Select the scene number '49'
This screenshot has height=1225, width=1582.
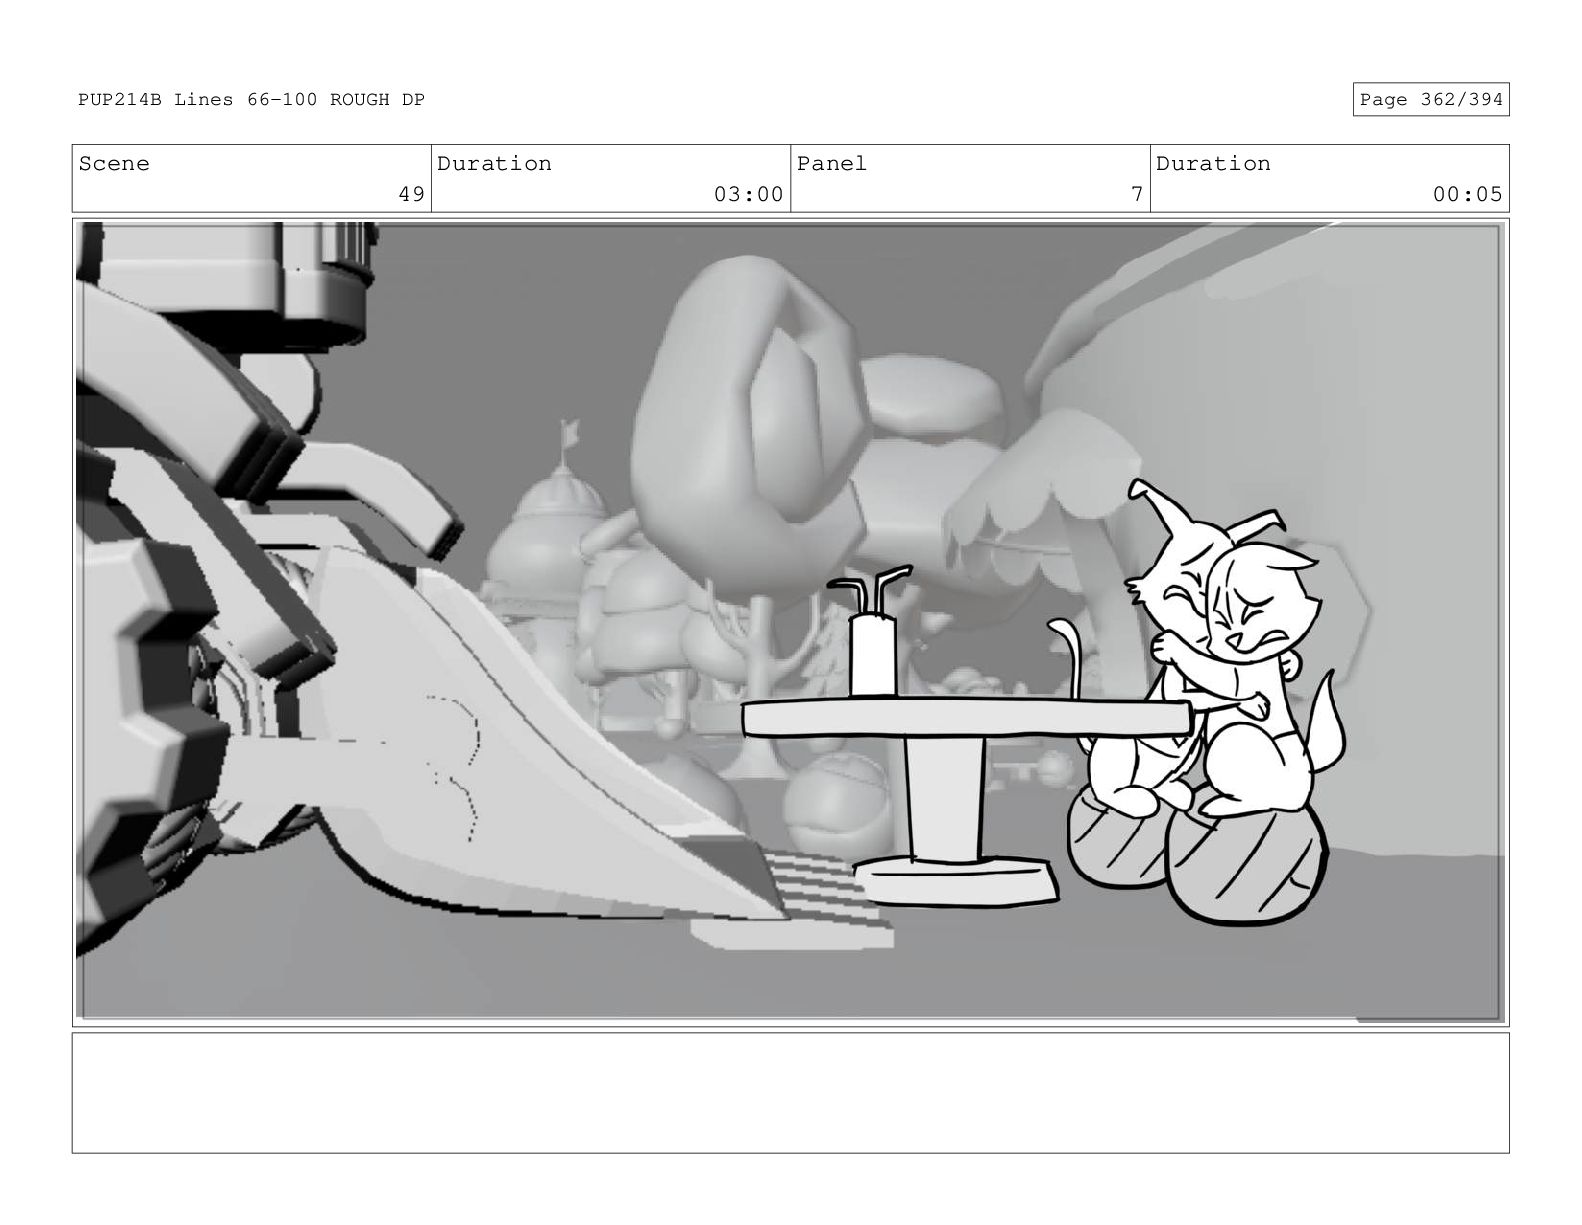click(411, 194)
